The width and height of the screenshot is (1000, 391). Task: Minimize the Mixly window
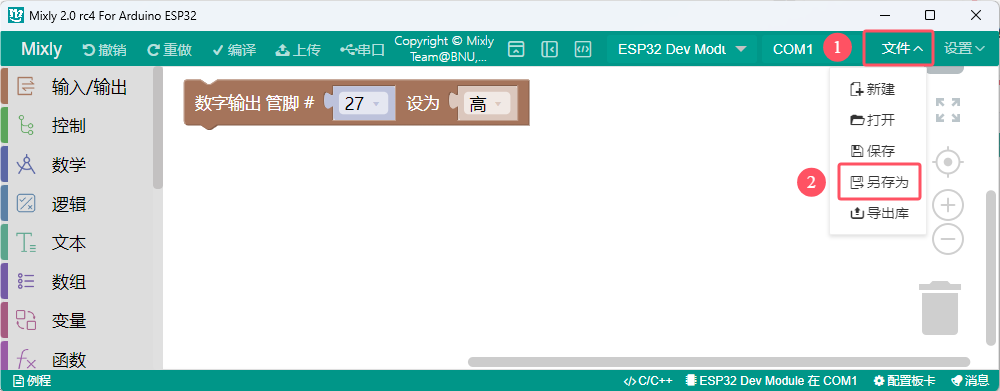click(x=885, y=15)
